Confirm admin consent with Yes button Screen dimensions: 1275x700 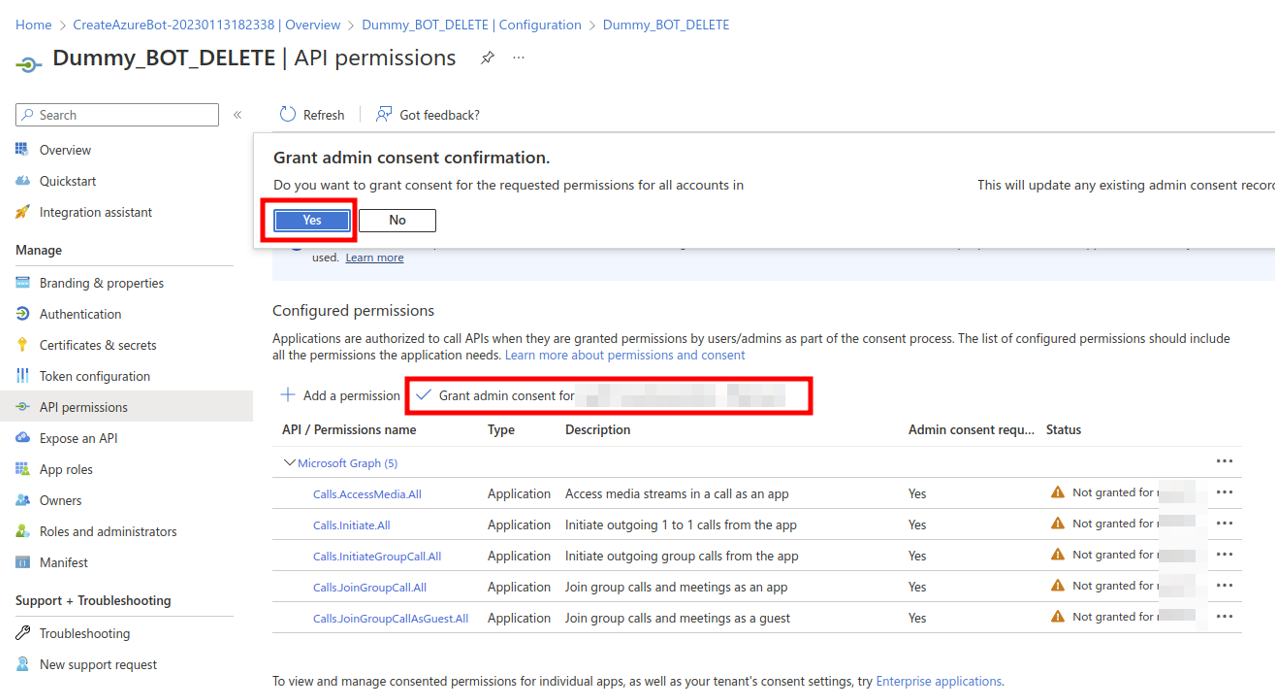coord(312,220)
